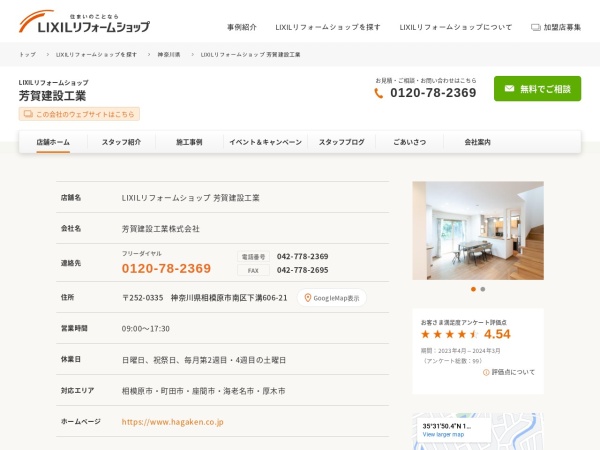Click the LIXIL リフォームショップ logo

[x=84, y=22]
